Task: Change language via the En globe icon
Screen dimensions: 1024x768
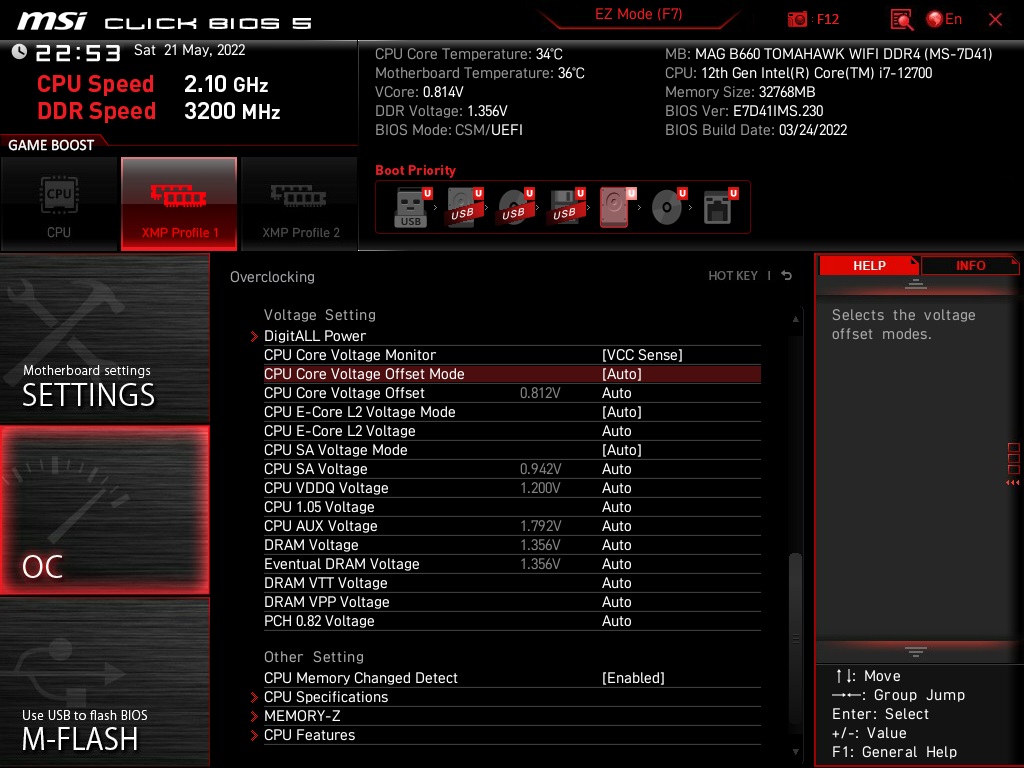Action: (944, 20)
